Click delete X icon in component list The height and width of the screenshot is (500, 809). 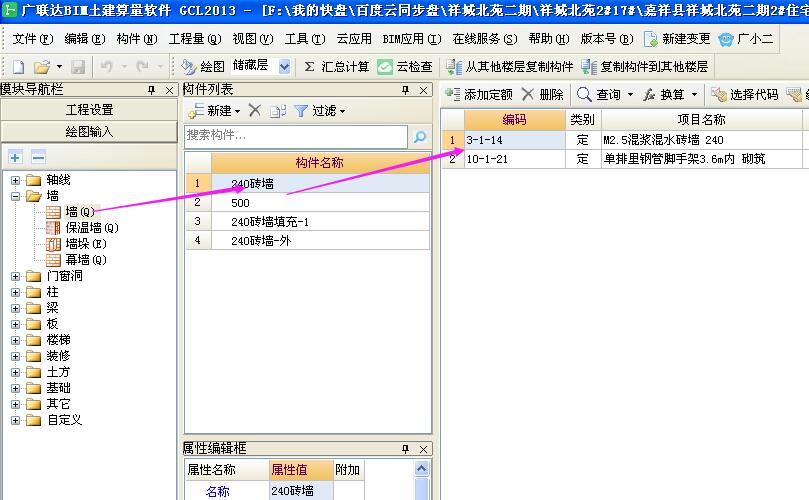pos(255,110)
